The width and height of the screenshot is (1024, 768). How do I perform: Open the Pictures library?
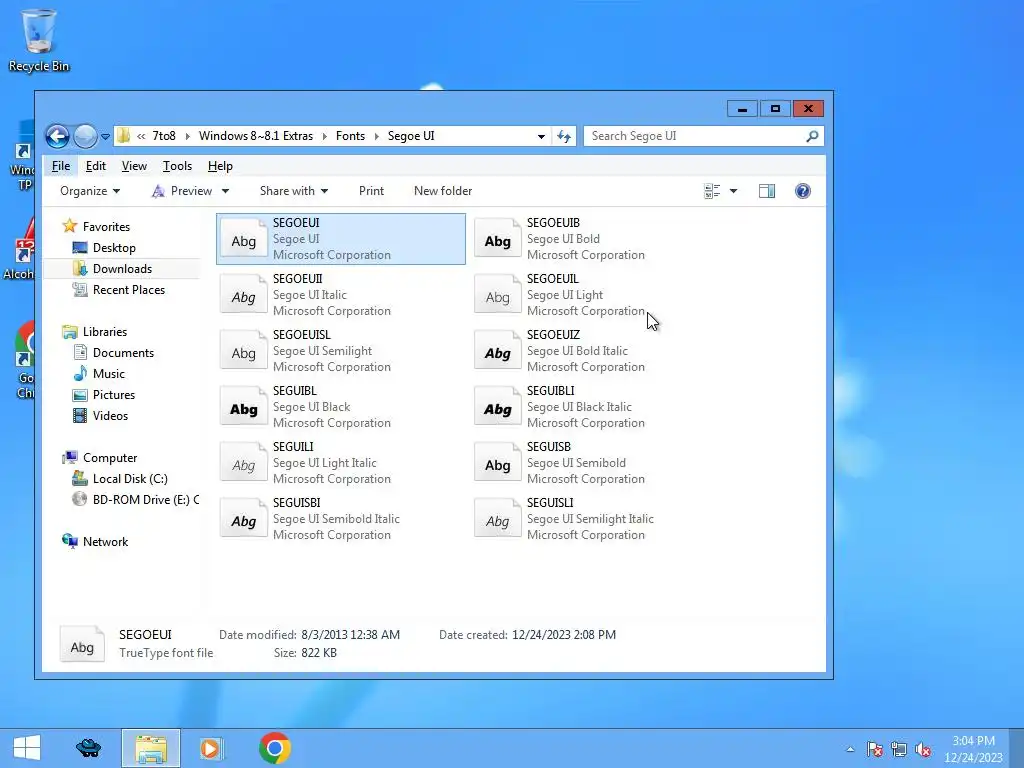[x=104, y=394]
